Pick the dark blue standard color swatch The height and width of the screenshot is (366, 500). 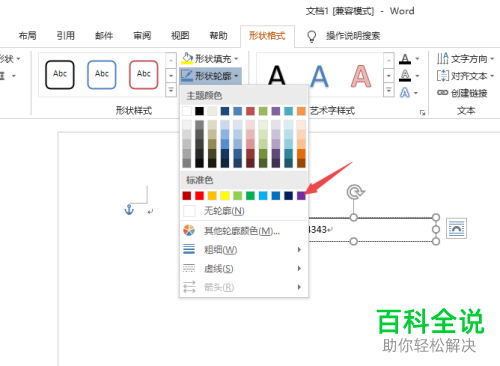(x=288, y=195)
